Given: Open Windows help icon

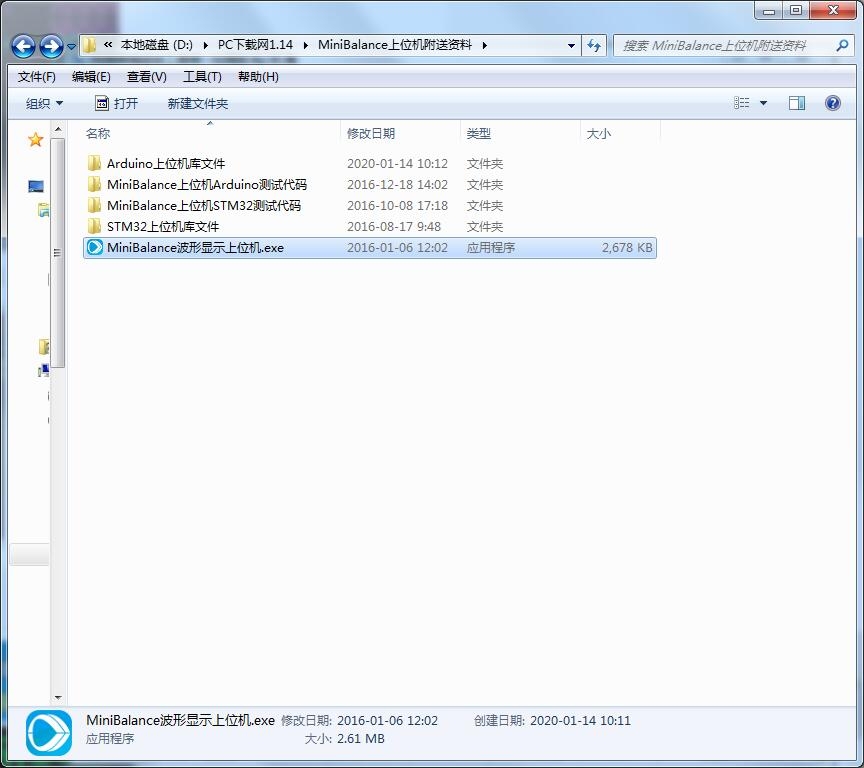Looking at the screenshot, I should point(833,103).
